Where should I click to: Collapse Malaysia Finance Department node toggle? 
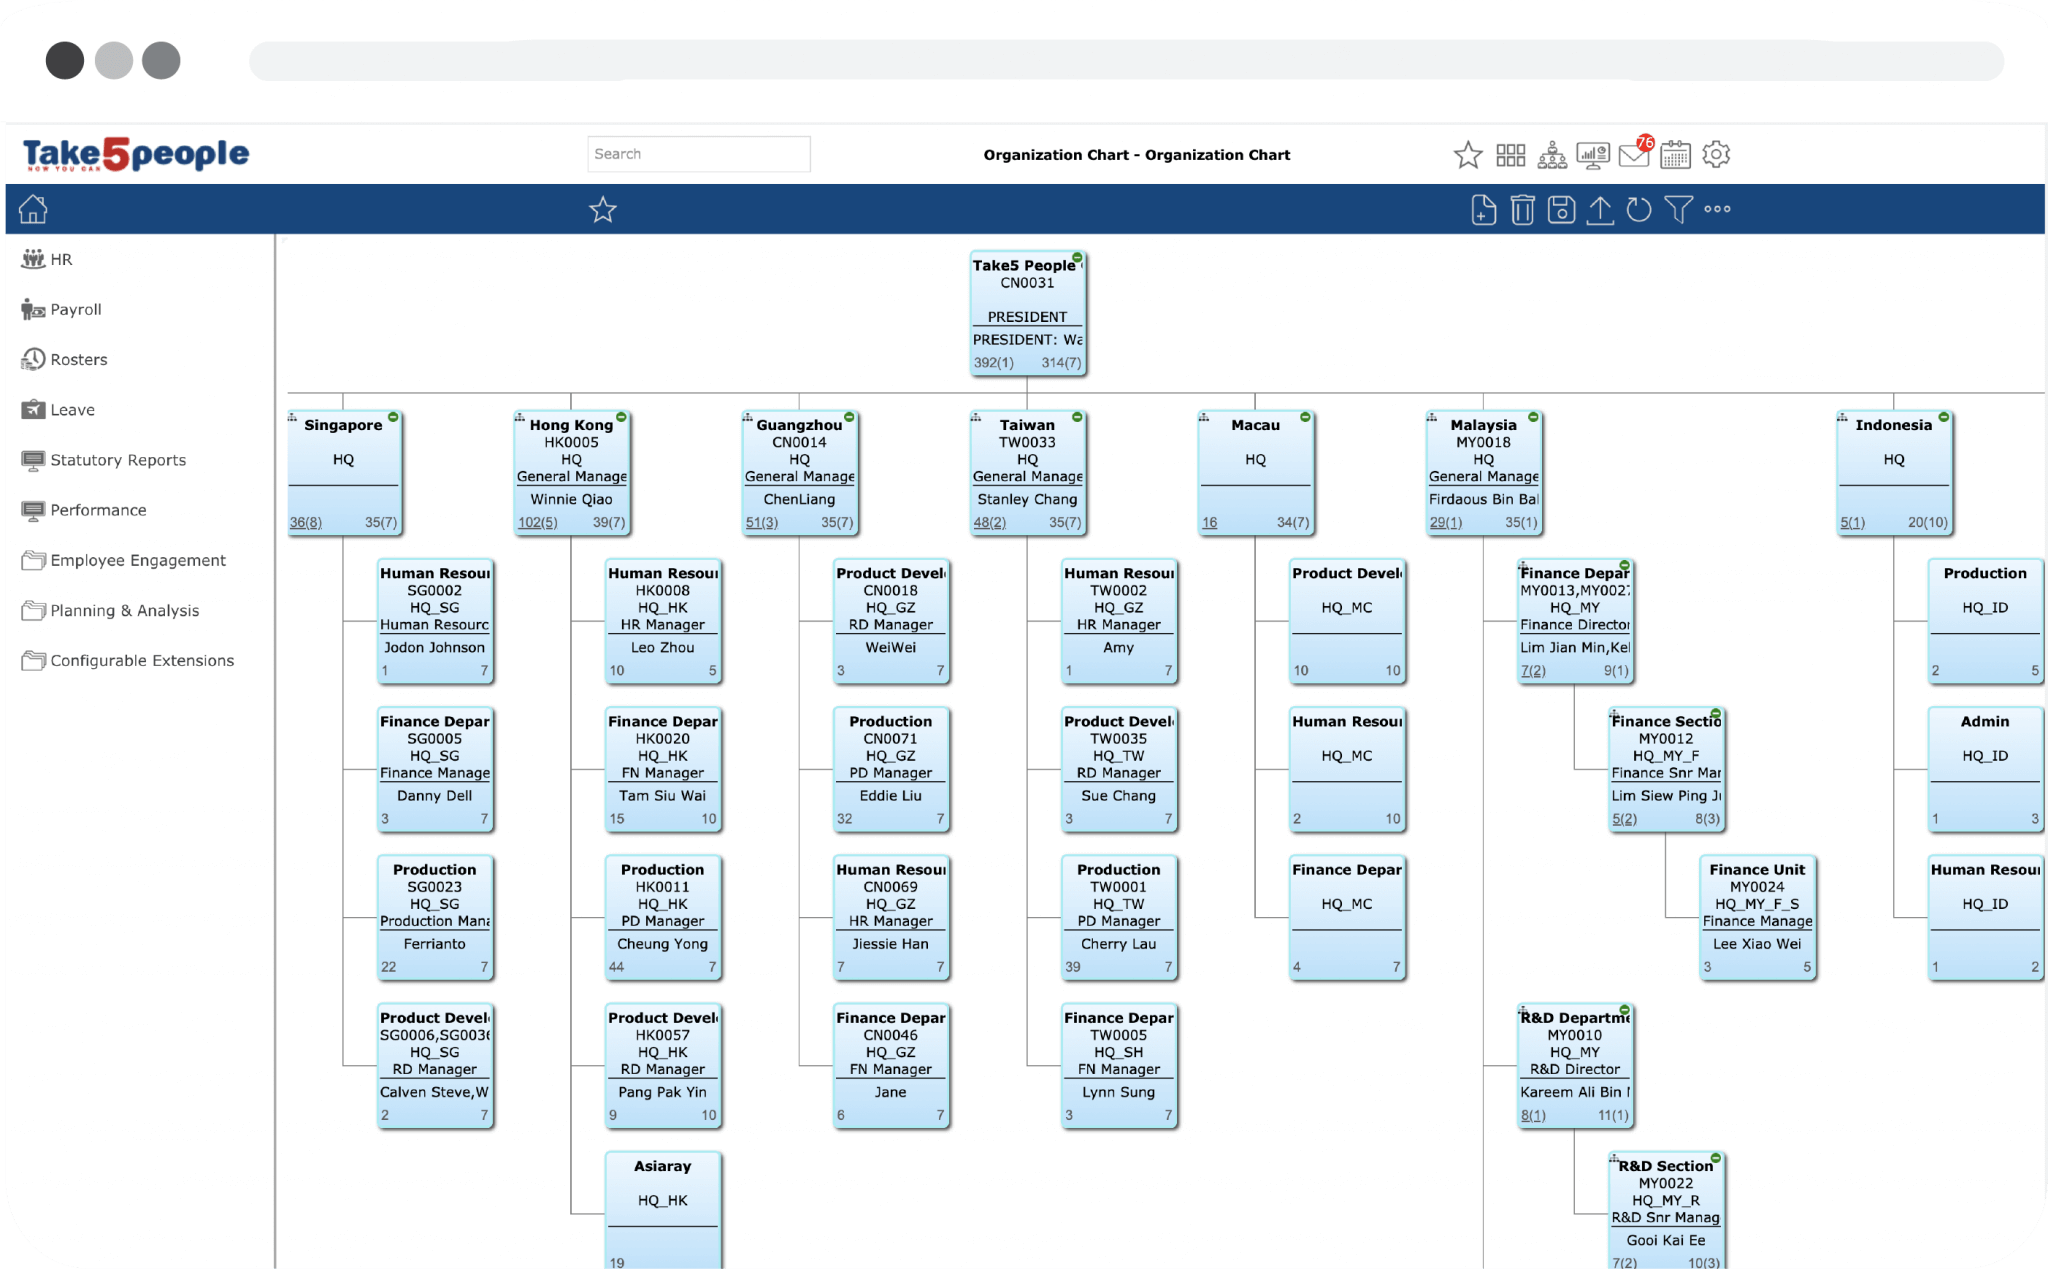point(1625,566)
